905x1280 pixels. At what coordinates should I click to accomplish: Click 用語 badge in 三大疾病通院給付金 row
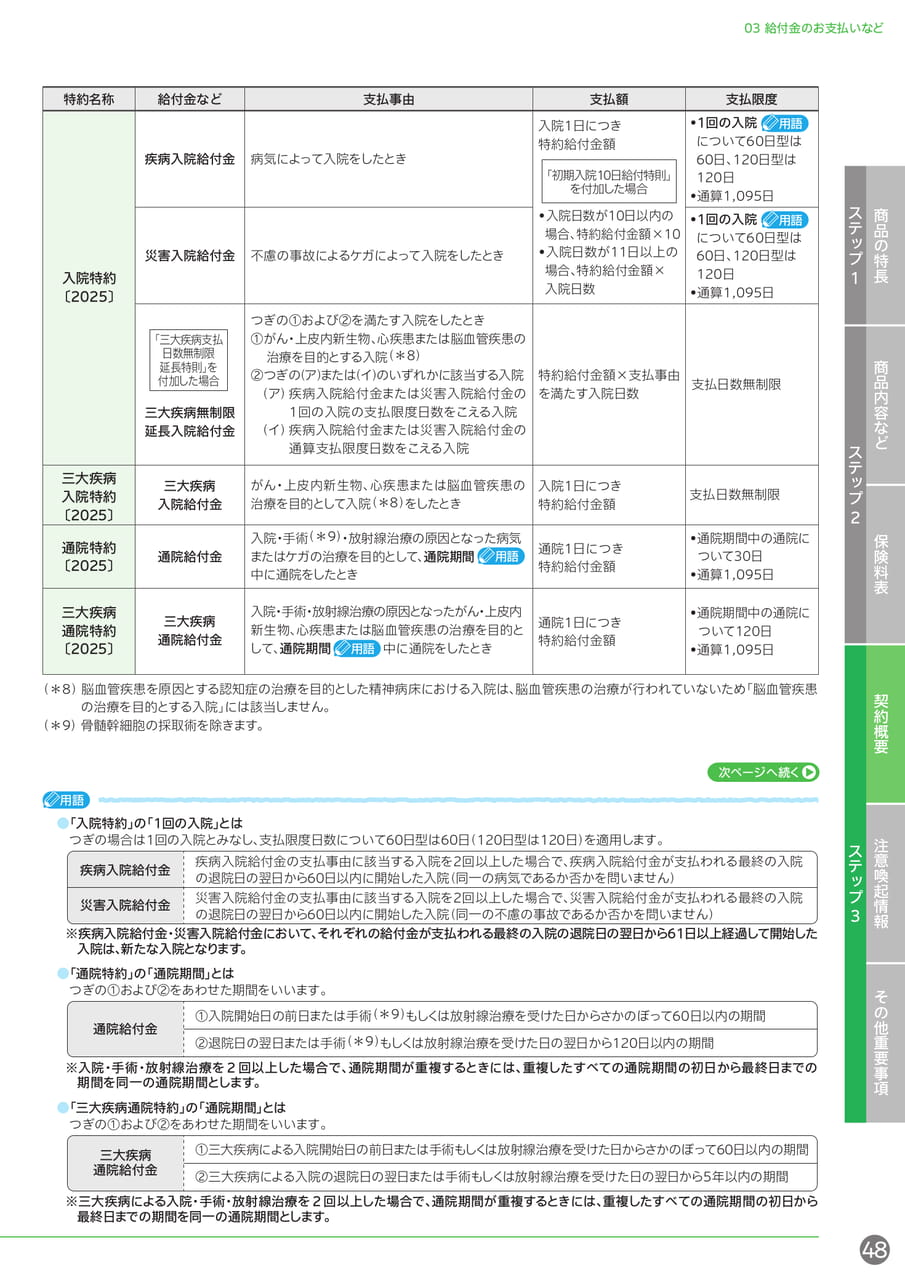(x=355, y=648)
